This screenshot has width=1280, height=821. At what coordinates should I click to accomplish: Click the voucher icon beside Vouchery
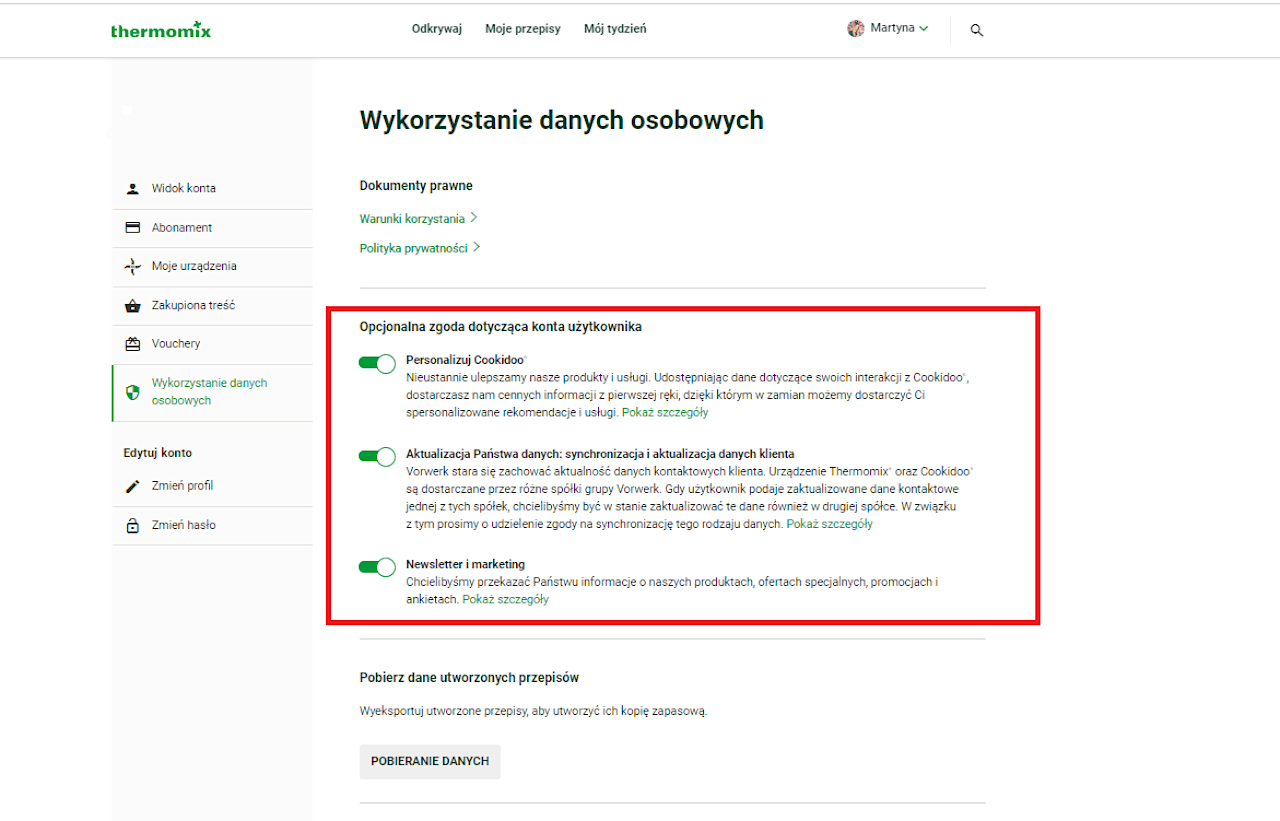click(x=132, y=344)
